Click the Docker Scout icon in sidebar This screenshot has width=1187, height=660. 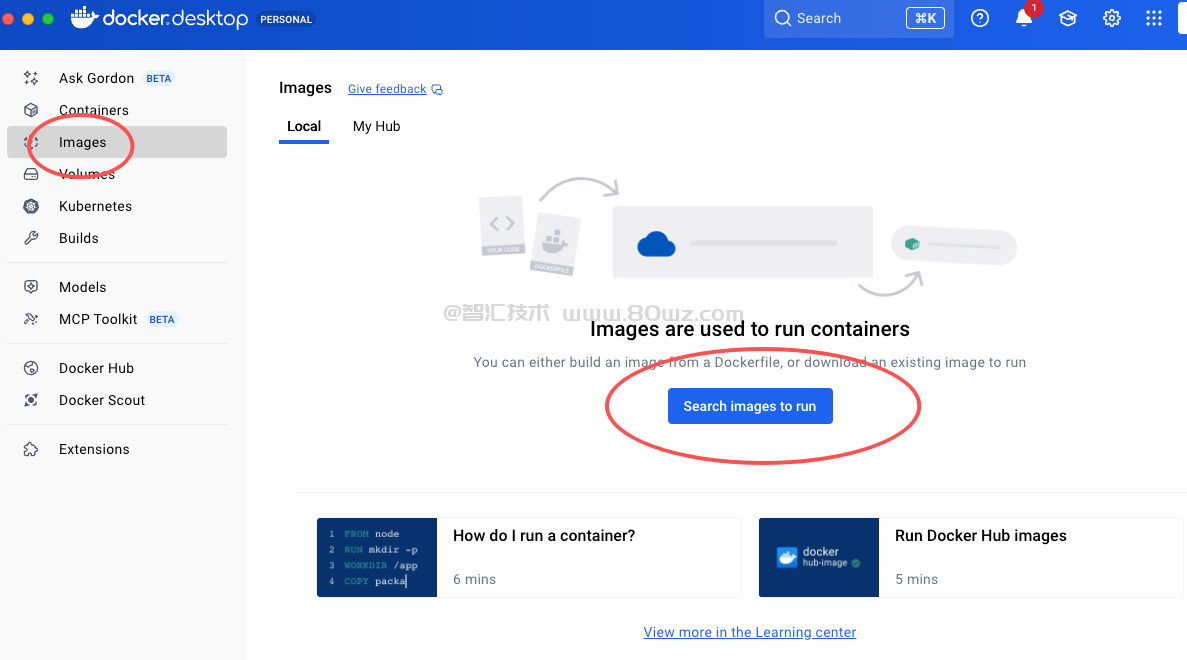pyautogui.click(x=31, y=400)
